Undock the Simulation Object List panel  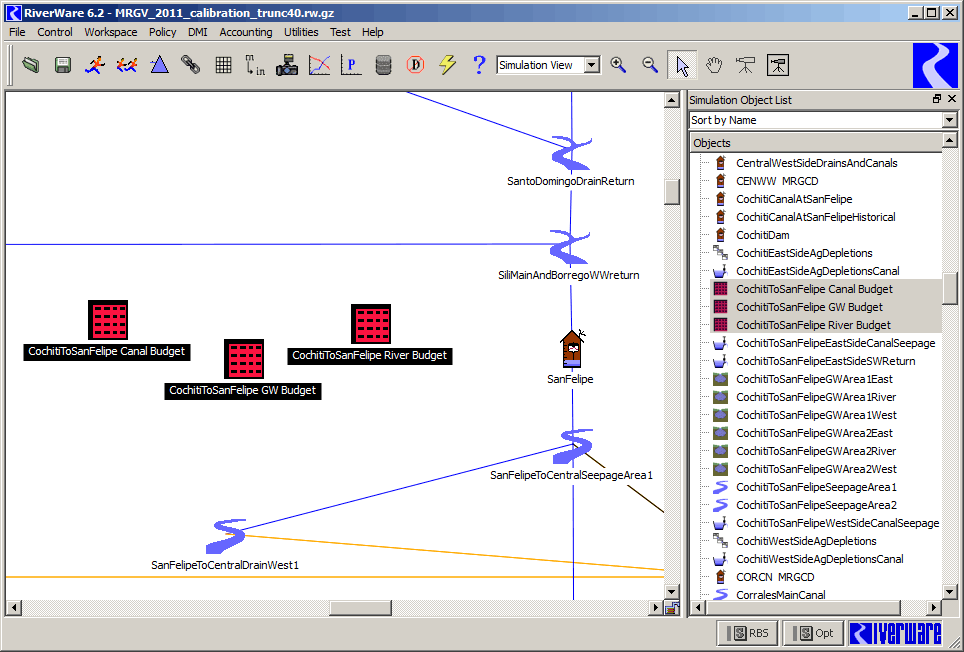click(x=937, y=99)
